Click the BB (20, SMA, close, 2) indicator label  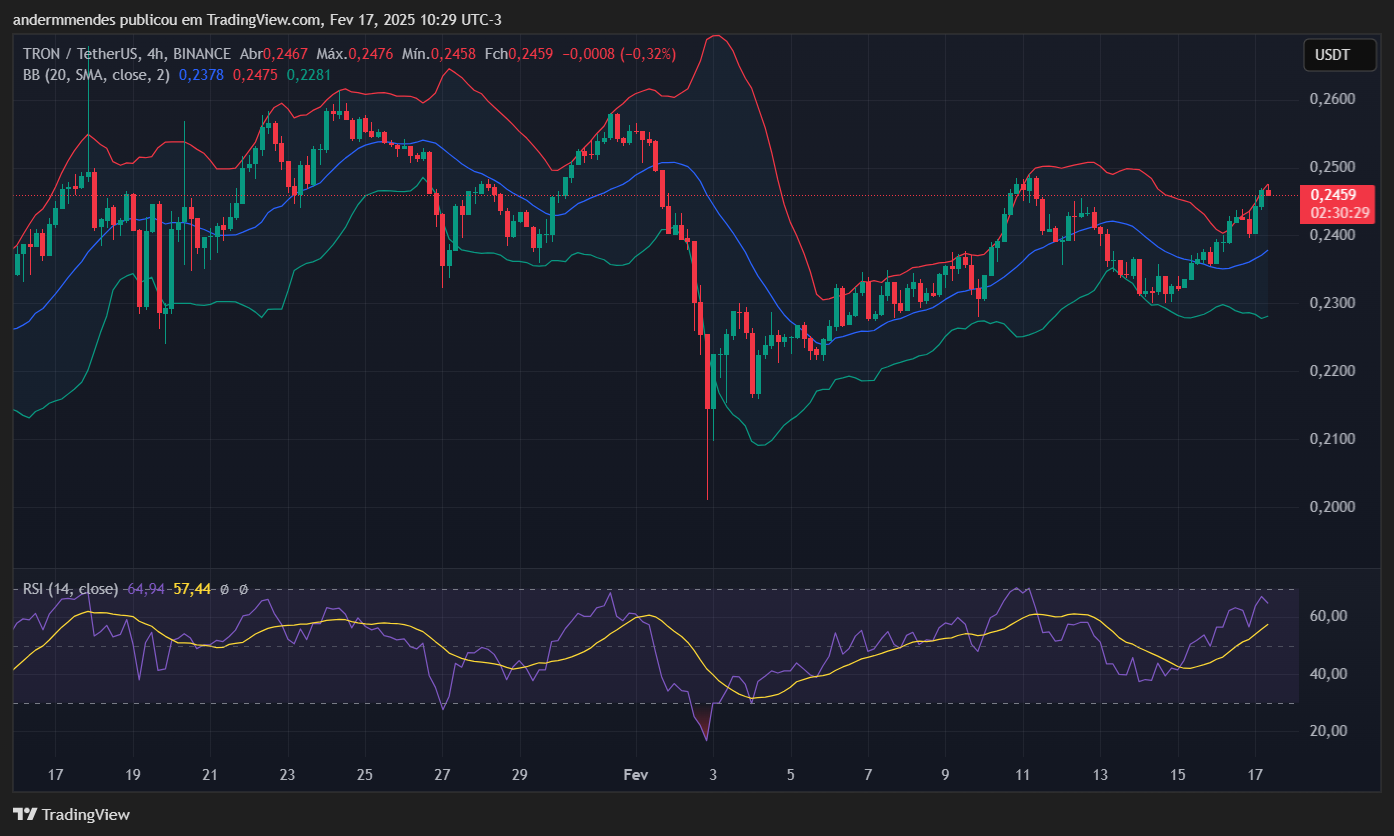click(96, 74)
